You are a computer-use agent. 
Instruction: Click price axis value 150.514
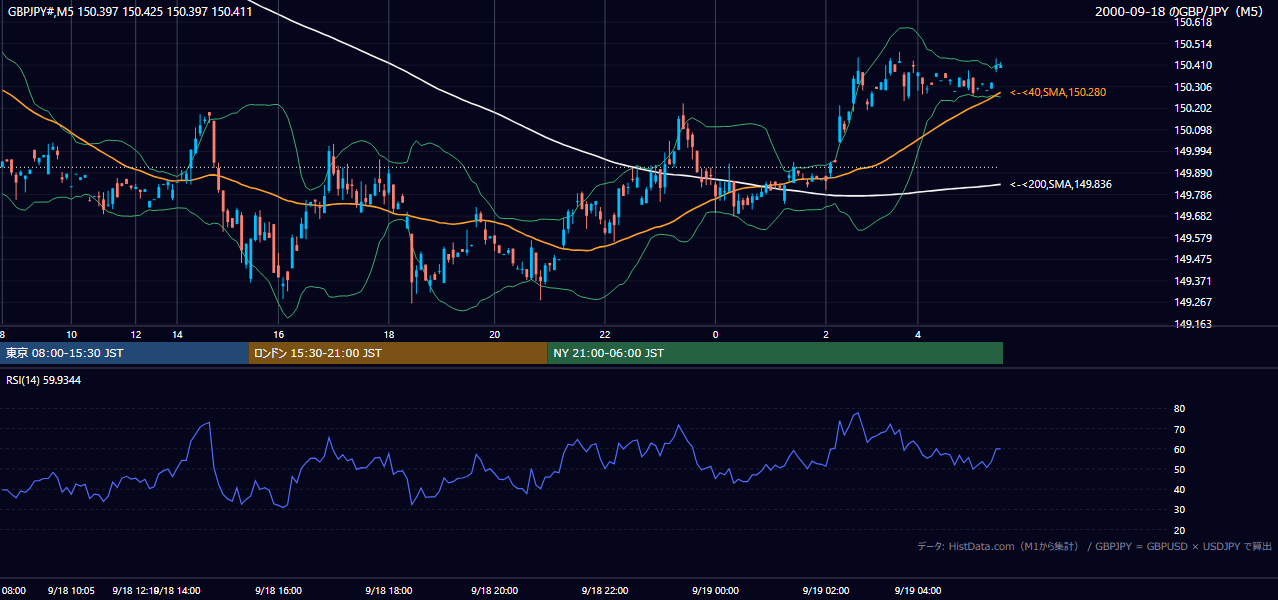pos(1193,44)
